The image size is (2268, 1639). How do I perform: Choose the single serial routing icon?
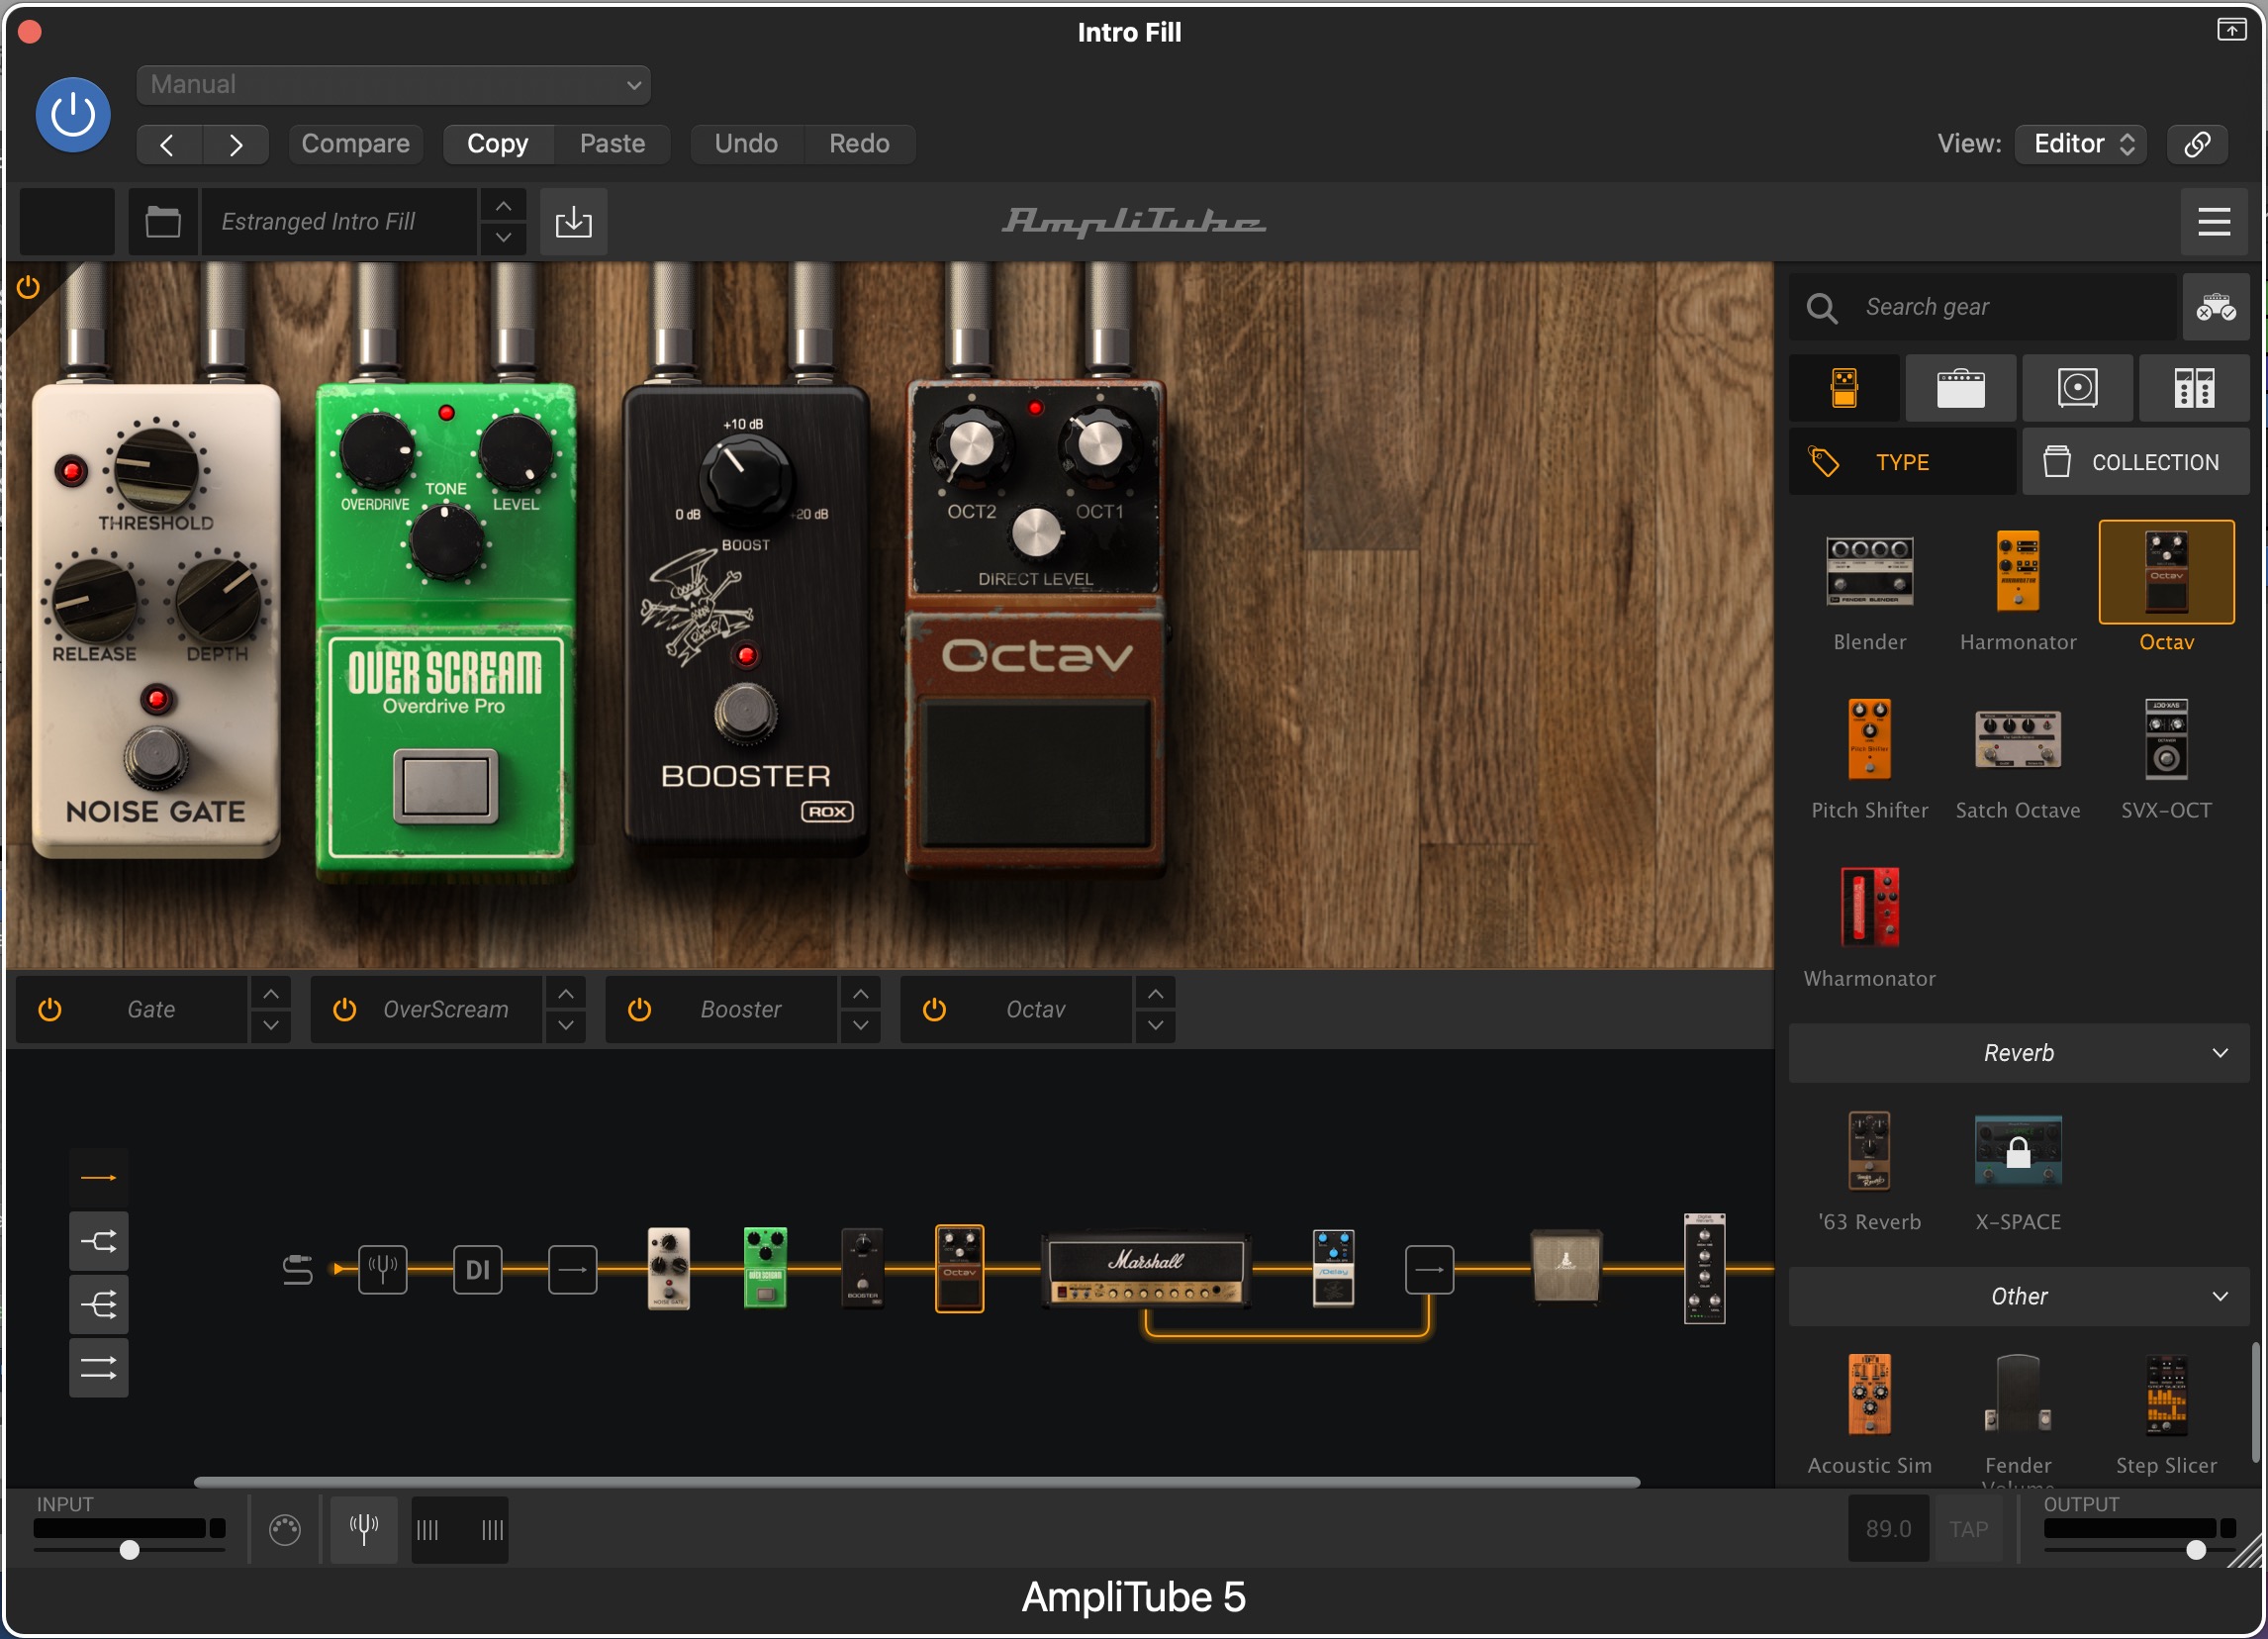click(98, 1179)
